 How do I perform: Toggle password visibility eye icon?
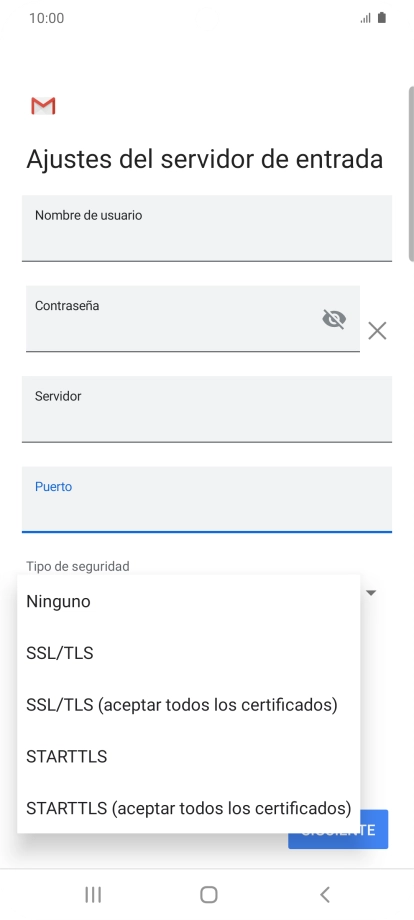(334, 319)
